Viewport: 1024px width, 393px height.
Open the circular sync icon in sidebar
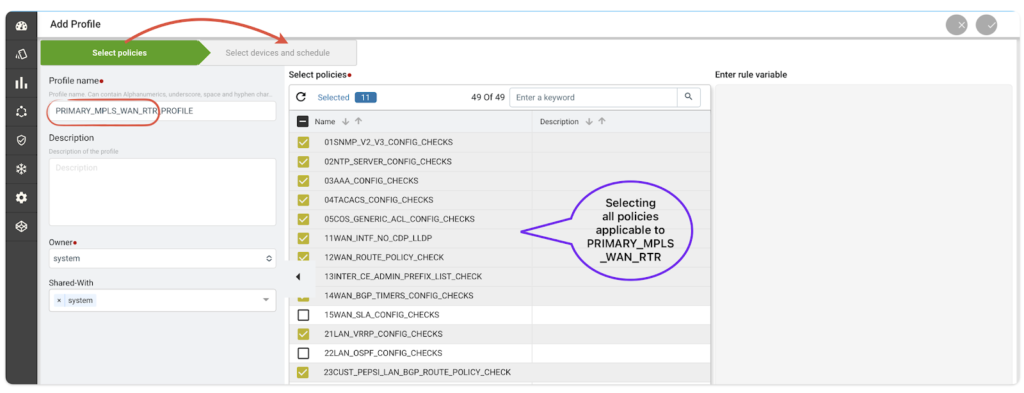[22, 112]
